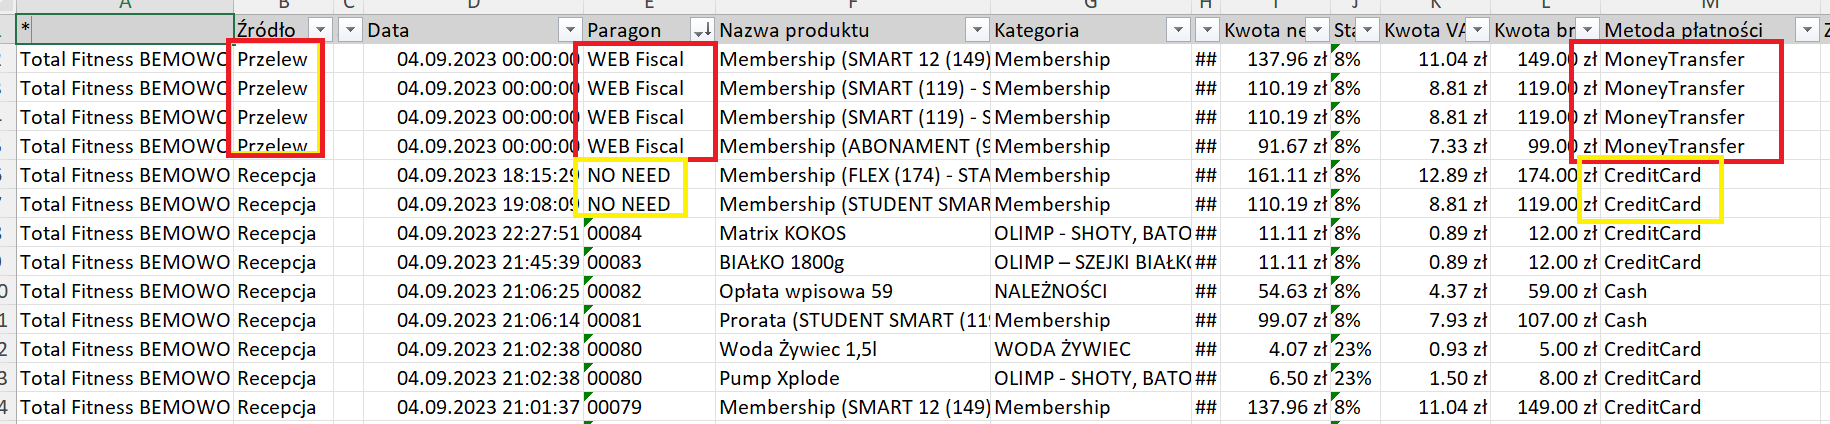Viewport: 1830px width, 424px height.
Task: Expand the Stawka column filter dropdown
Action: click(1368, 30)
